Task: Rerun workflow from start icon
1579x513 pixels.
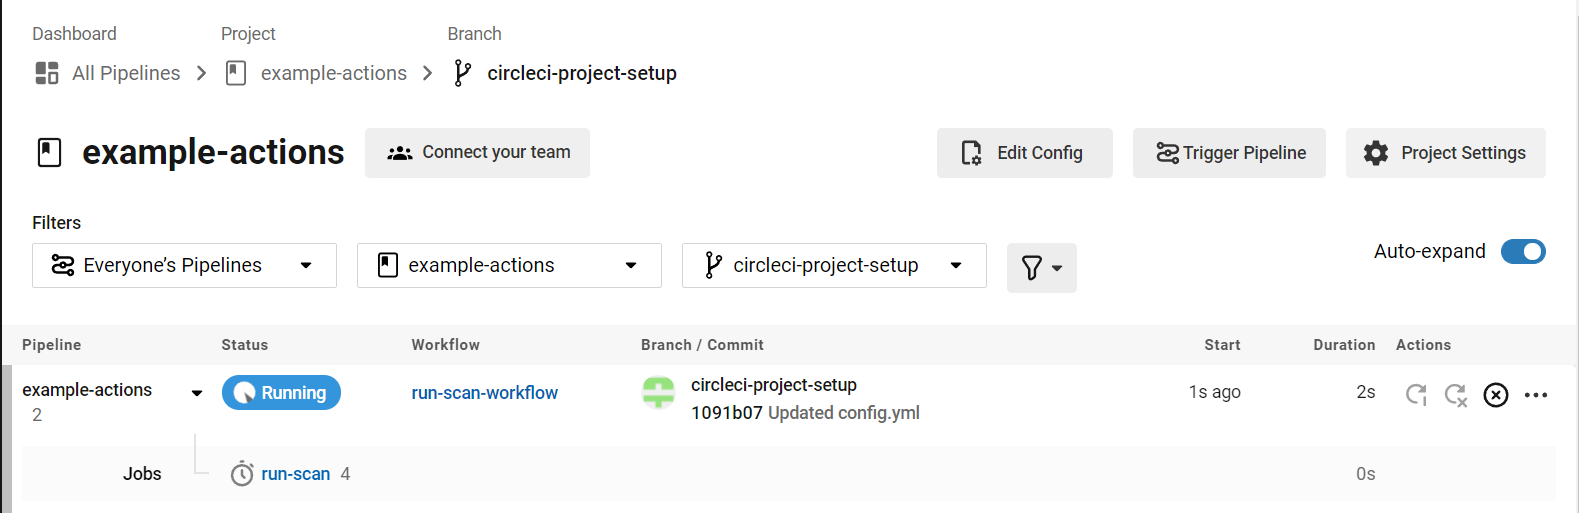Action: 1416,395
